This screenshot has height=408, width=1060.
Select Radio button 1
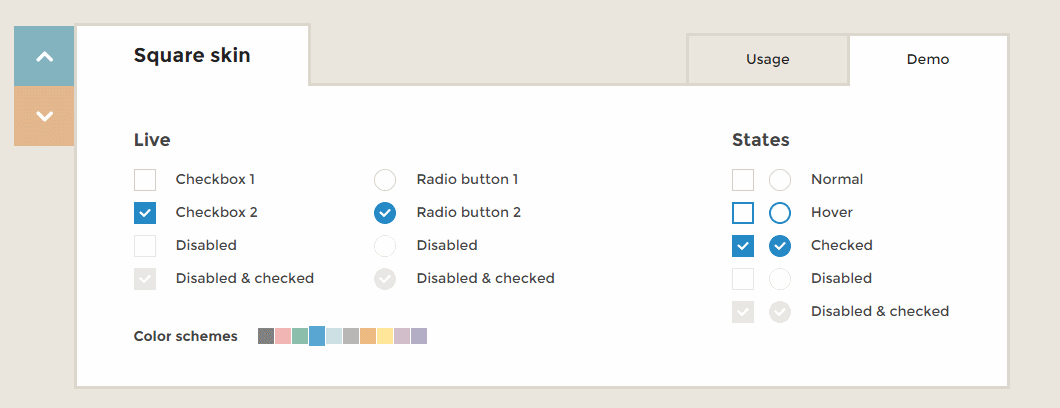[x=385, y=180]
